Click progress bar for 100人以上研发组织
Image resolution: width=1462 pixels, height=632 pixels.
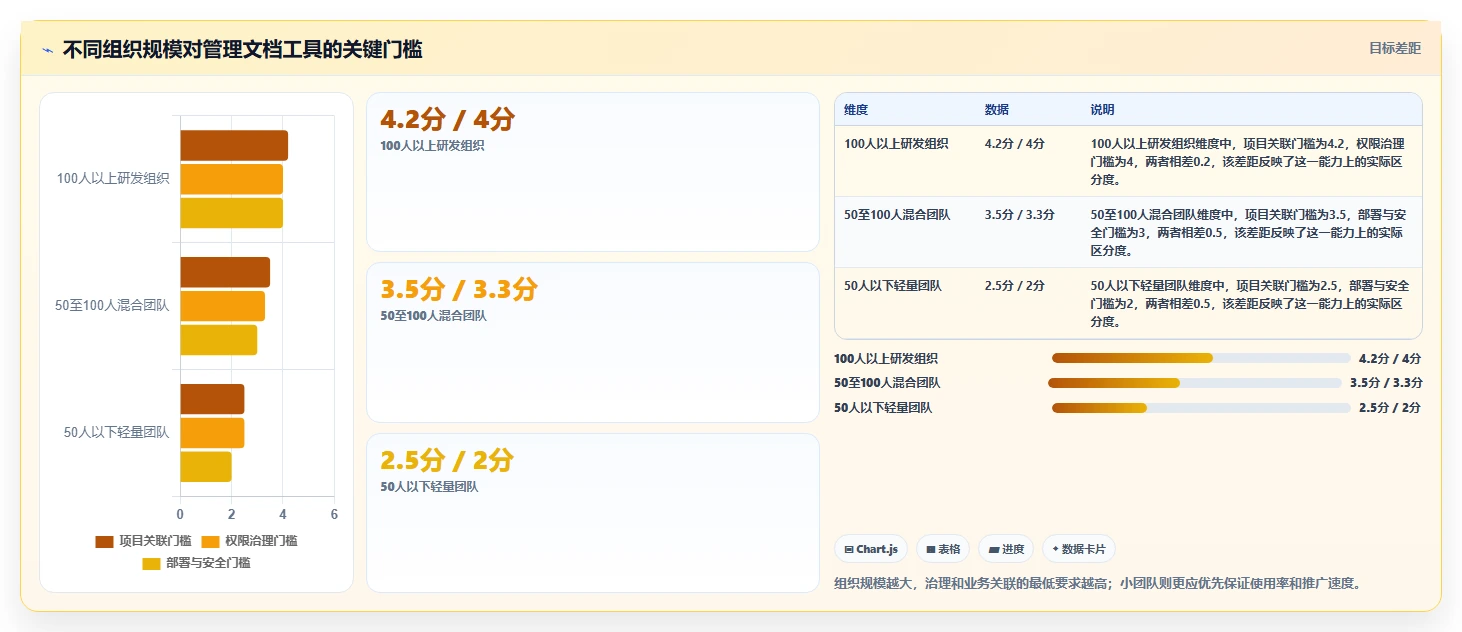click(1201, 358)
